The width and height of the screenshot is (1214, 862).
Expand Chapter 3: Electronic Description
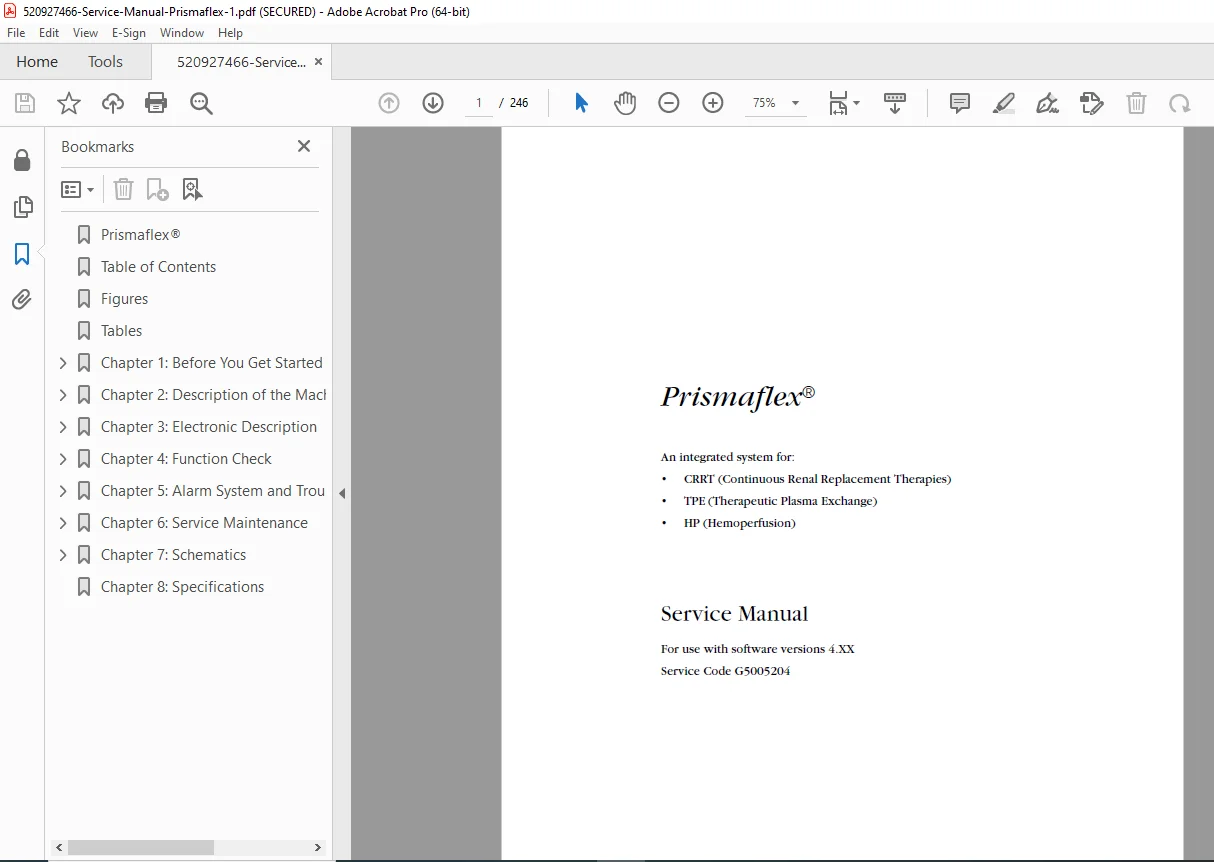coord(63,427)
